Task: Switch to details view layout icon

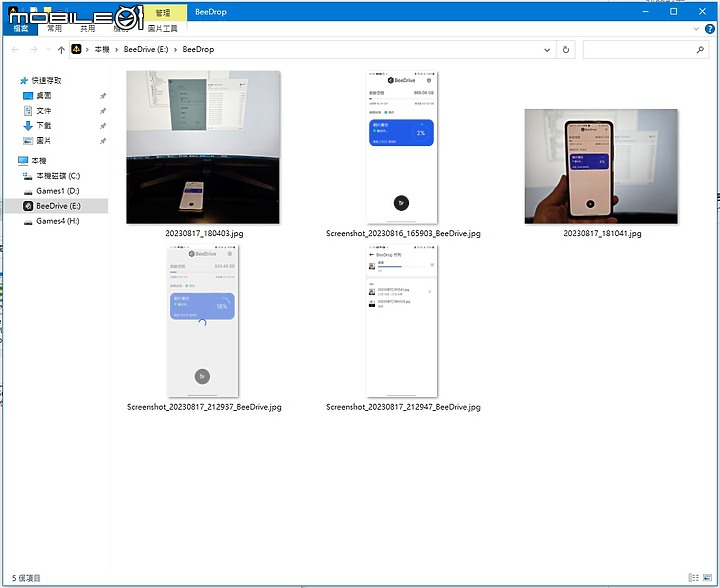Action: [693, 578]
